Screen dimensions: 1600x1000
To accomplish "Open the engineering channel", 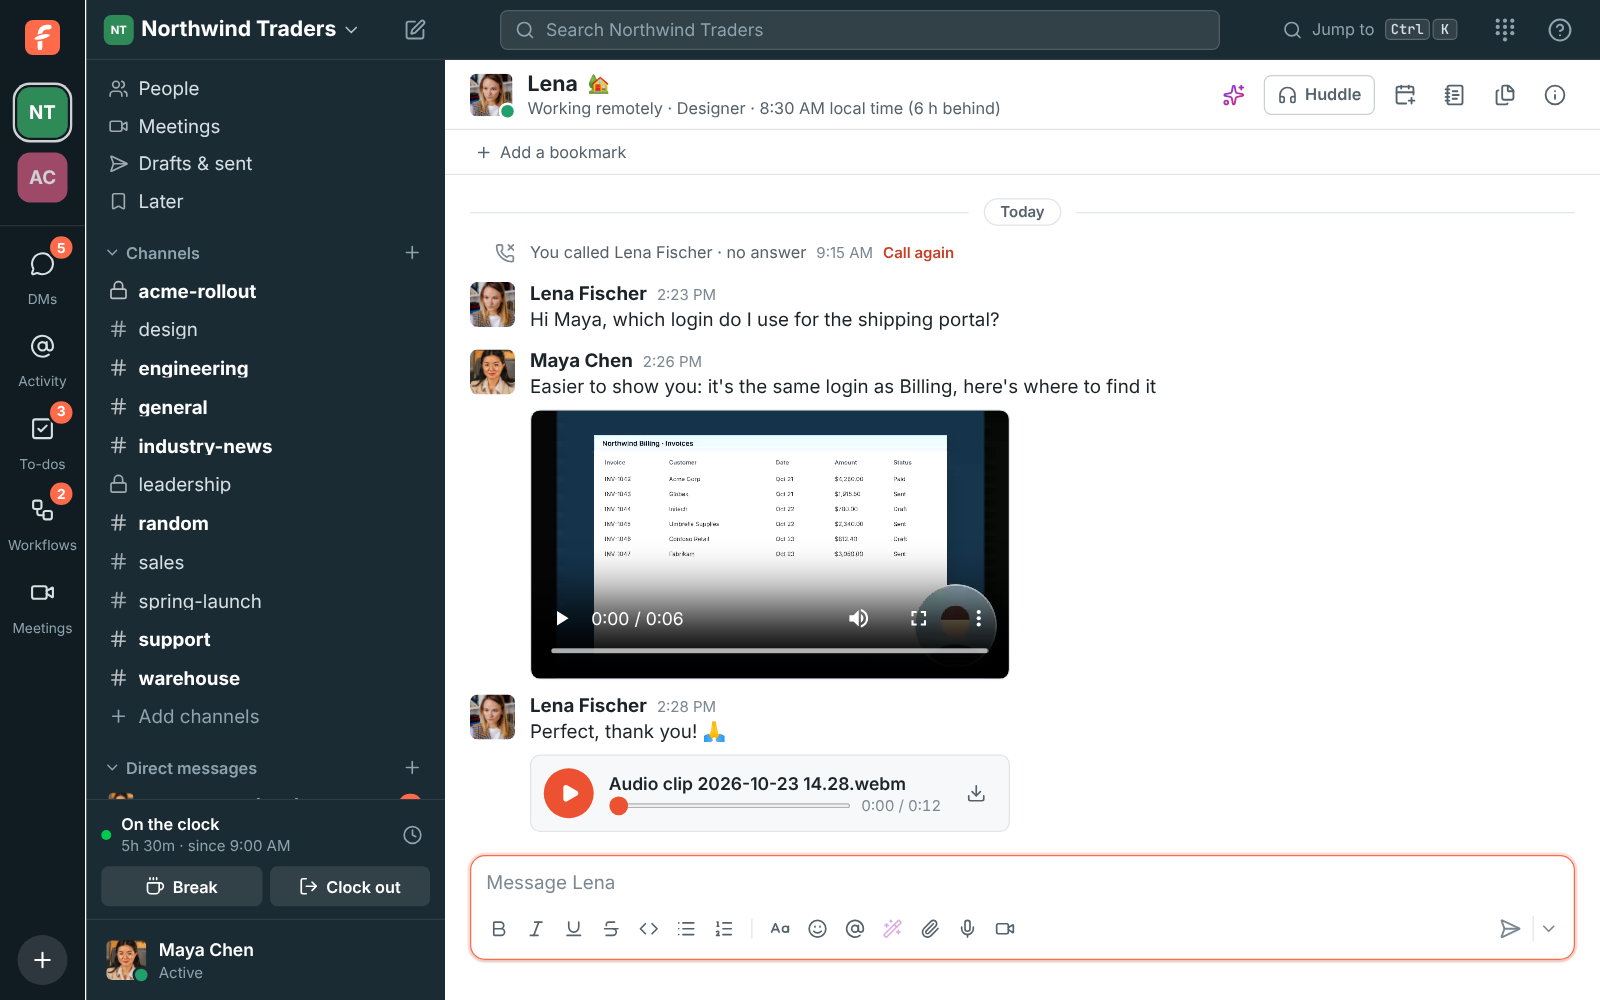I will (x=265, y=369).
